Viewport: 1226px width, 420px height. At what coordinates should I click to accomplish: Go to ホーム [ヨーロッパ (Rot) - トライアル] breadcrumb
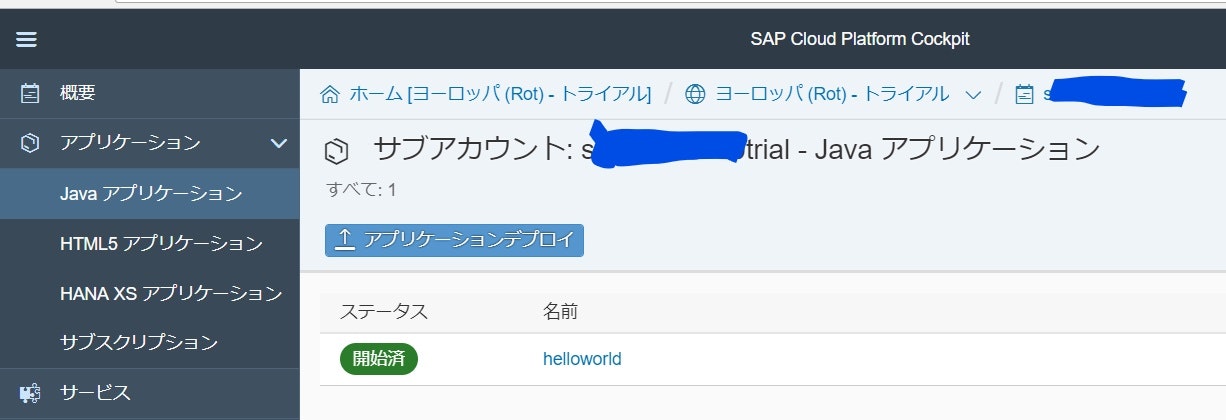pos(500,94)
